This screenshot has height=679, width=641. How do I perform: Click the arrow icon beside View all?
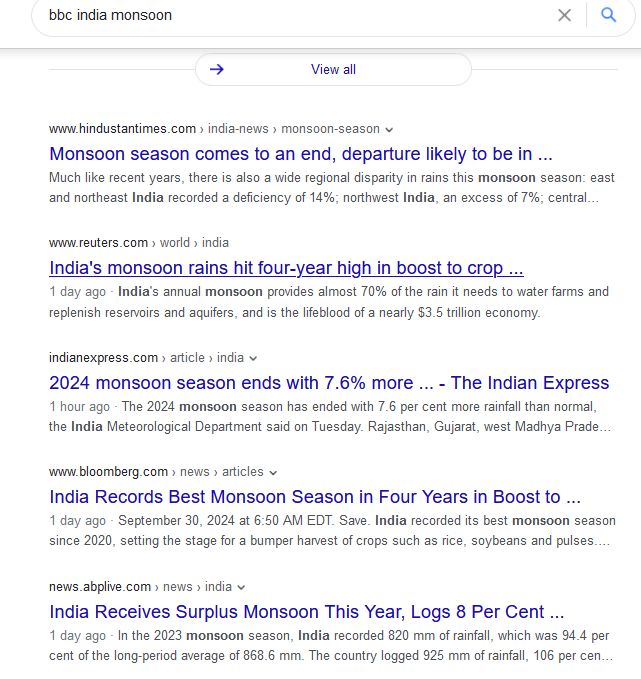pyautogui.click(x=217, y=69)
